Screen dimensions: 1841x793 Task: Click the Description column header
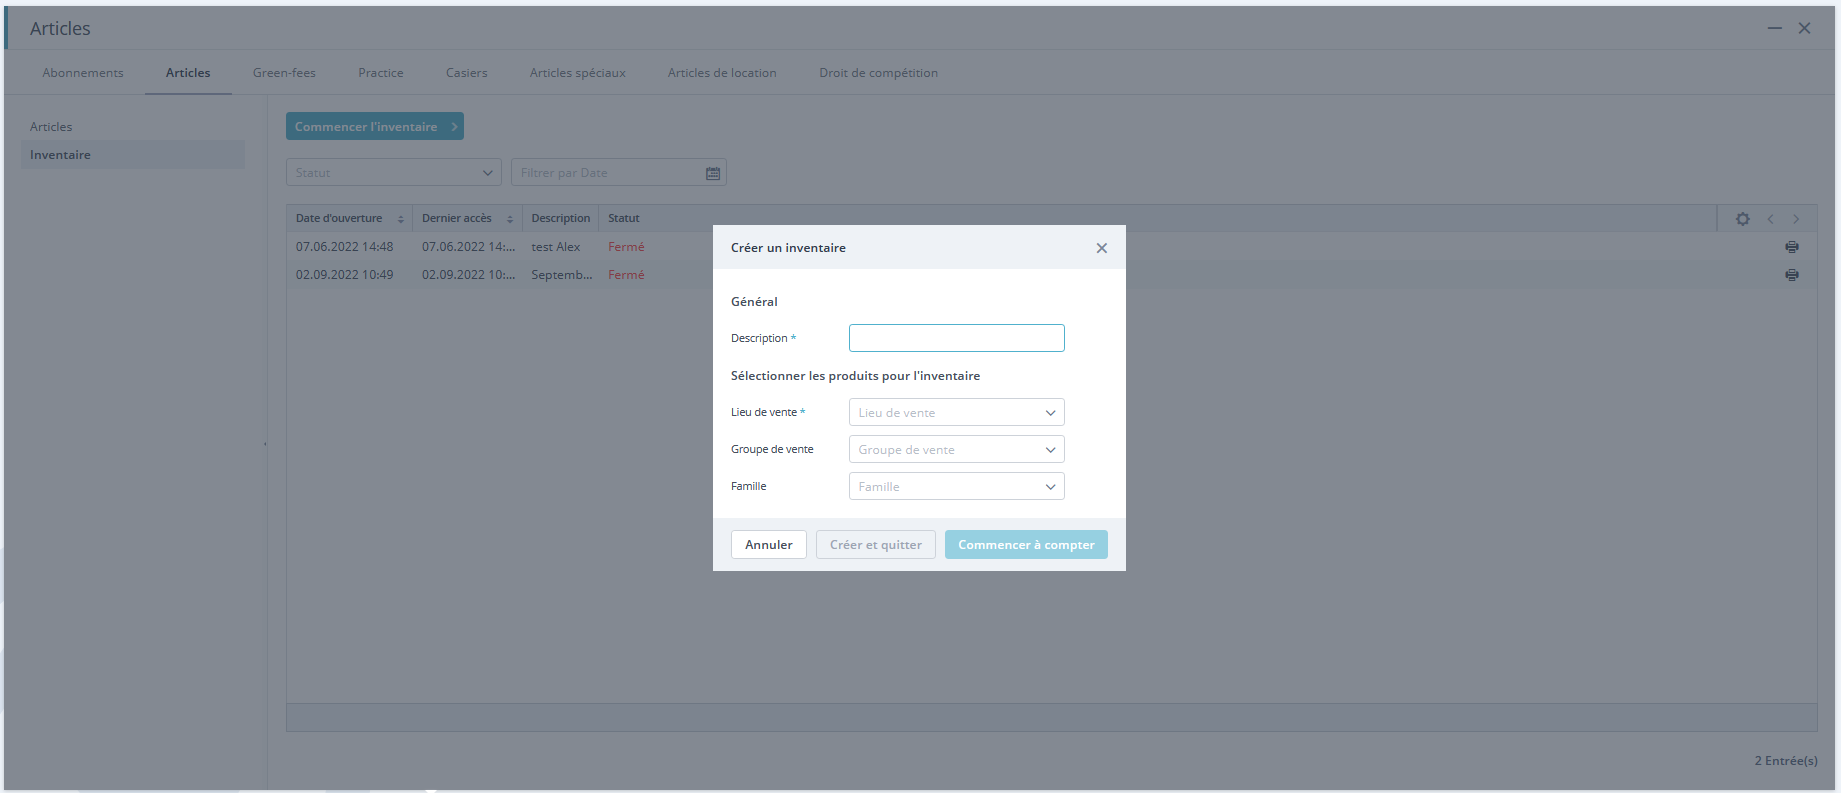(560, 218)
